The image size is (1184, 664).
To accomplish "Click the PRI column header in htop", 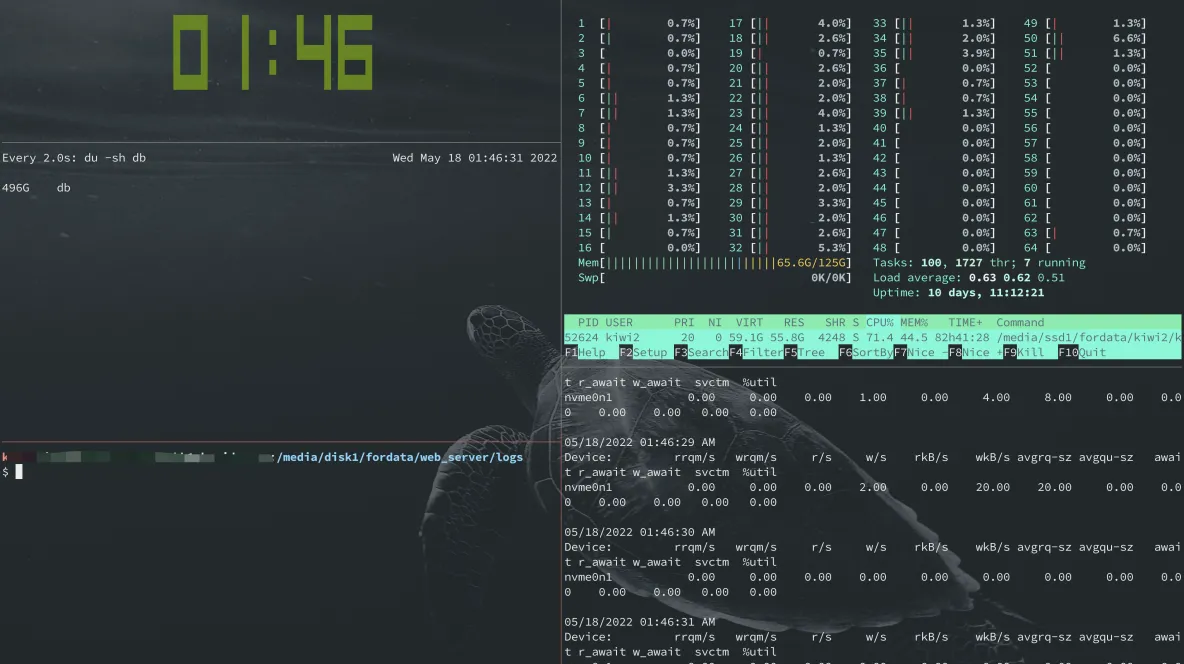I will pyautogui.click(x=684, y=323).
